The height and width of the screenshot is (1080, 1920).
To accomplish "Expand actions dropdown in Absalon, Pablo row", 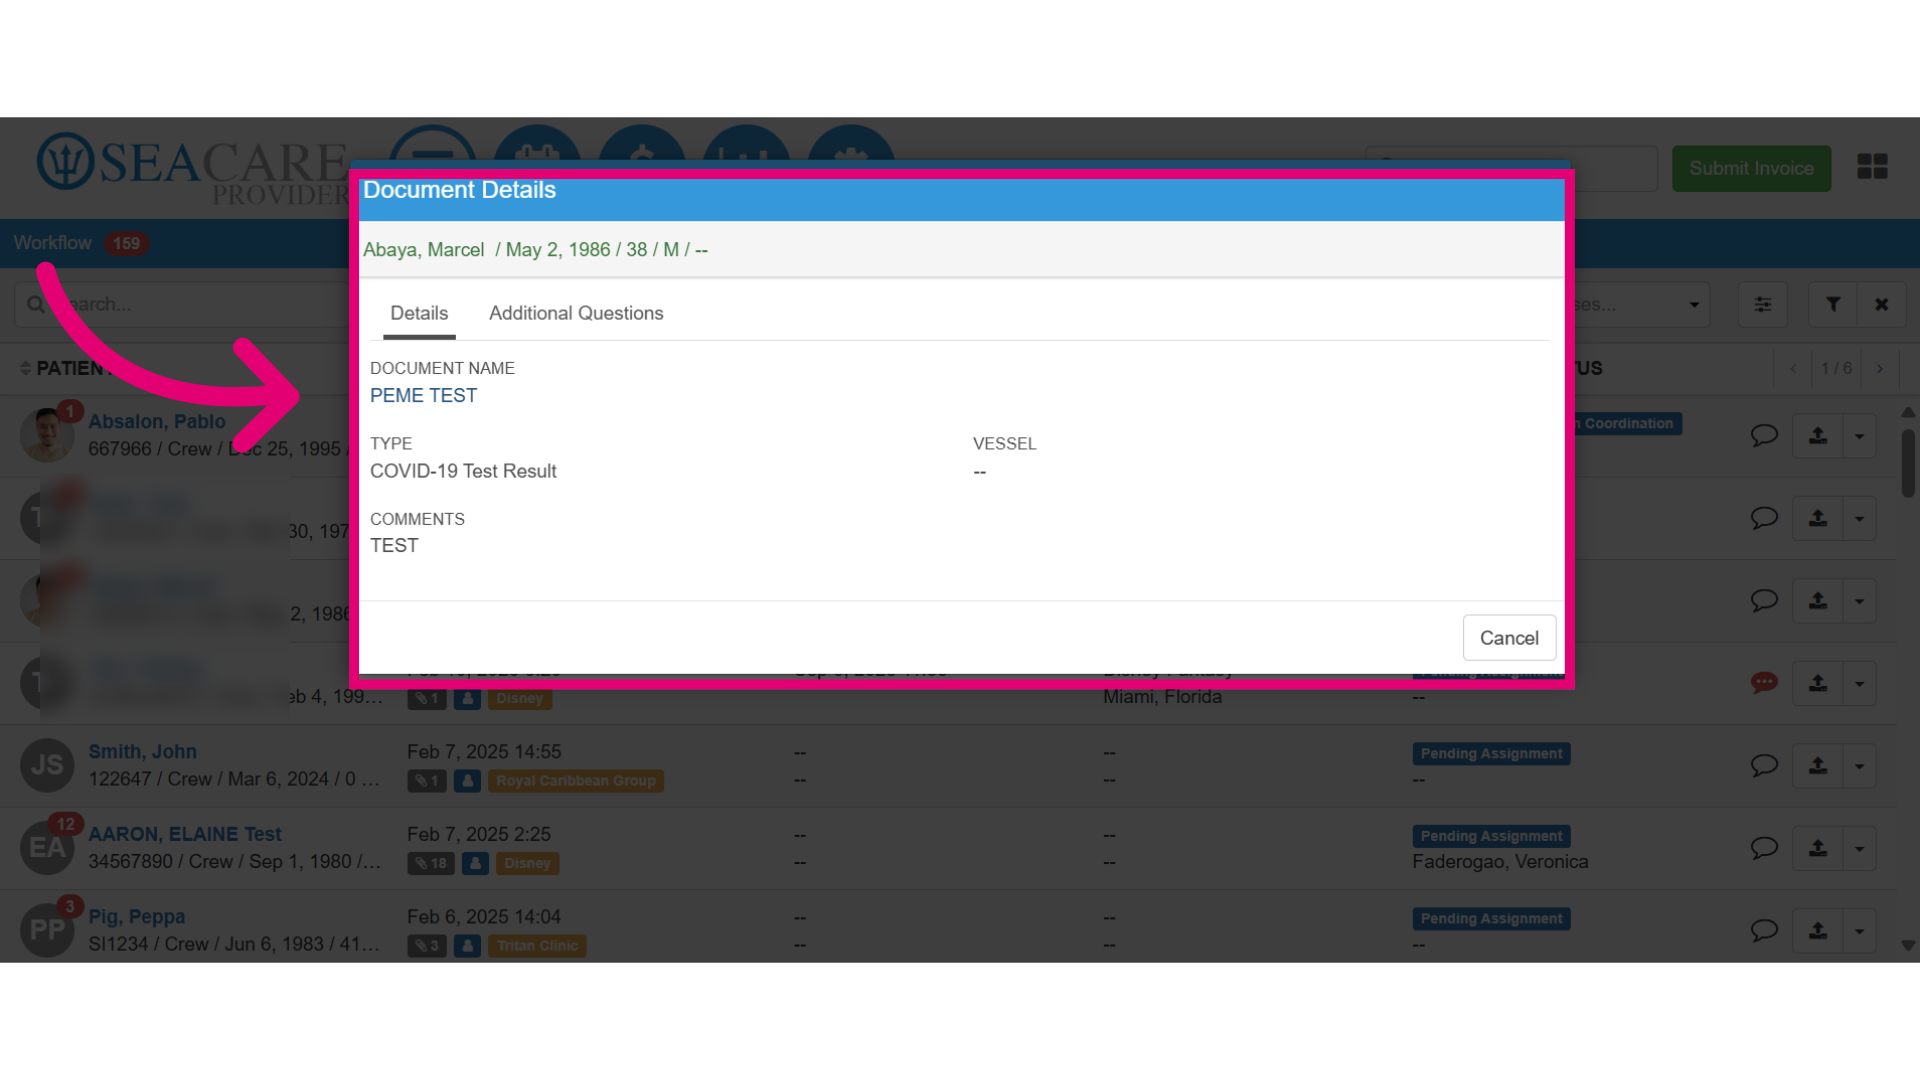I will (1860, 436).
